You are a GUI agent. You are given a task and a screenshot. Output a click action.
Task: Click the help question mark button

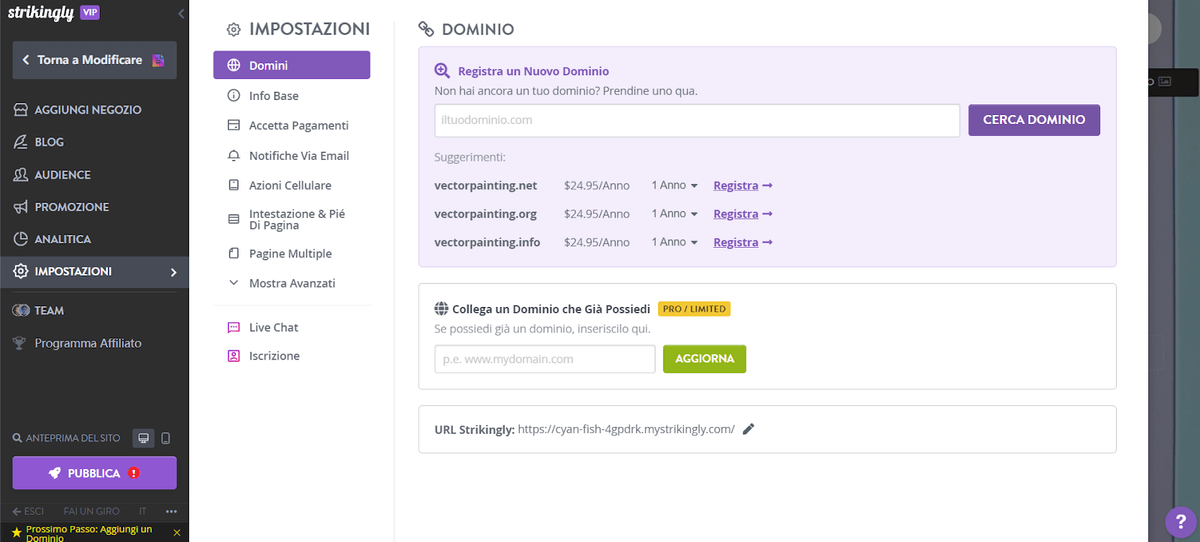pyautogui.click(x=1179, y=521)
